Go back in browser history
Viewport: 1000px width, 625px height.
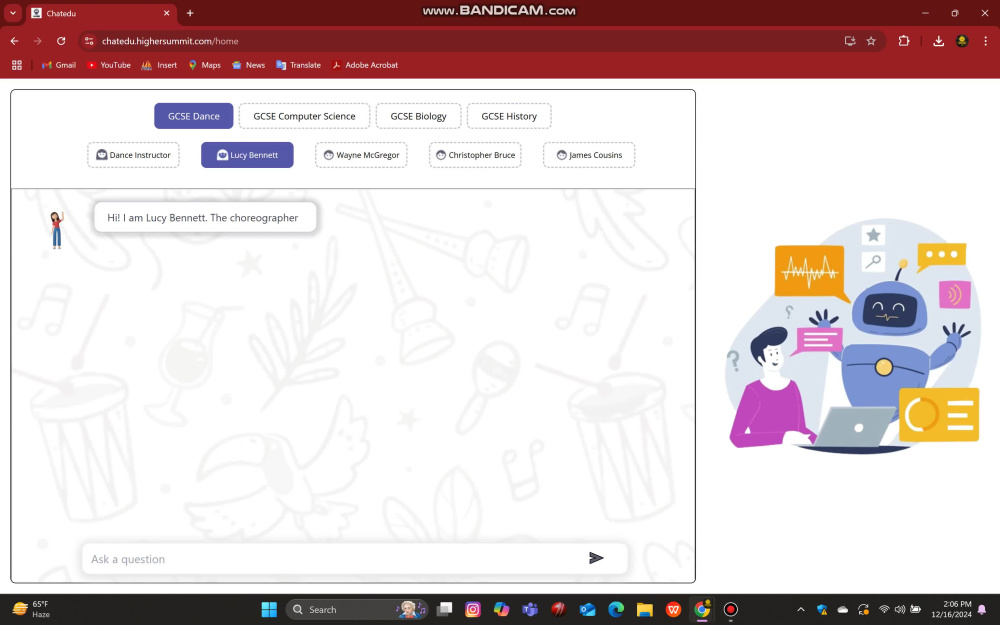[x=14, y=41]
